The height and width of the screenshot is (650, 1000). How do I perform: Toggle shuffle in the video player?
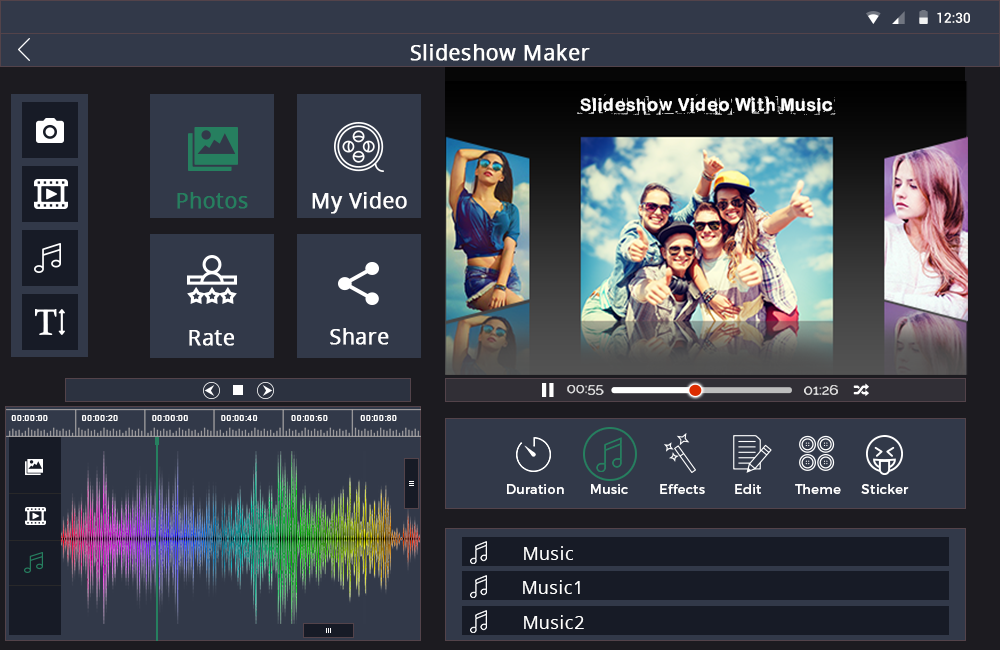[x=861, y=390]
